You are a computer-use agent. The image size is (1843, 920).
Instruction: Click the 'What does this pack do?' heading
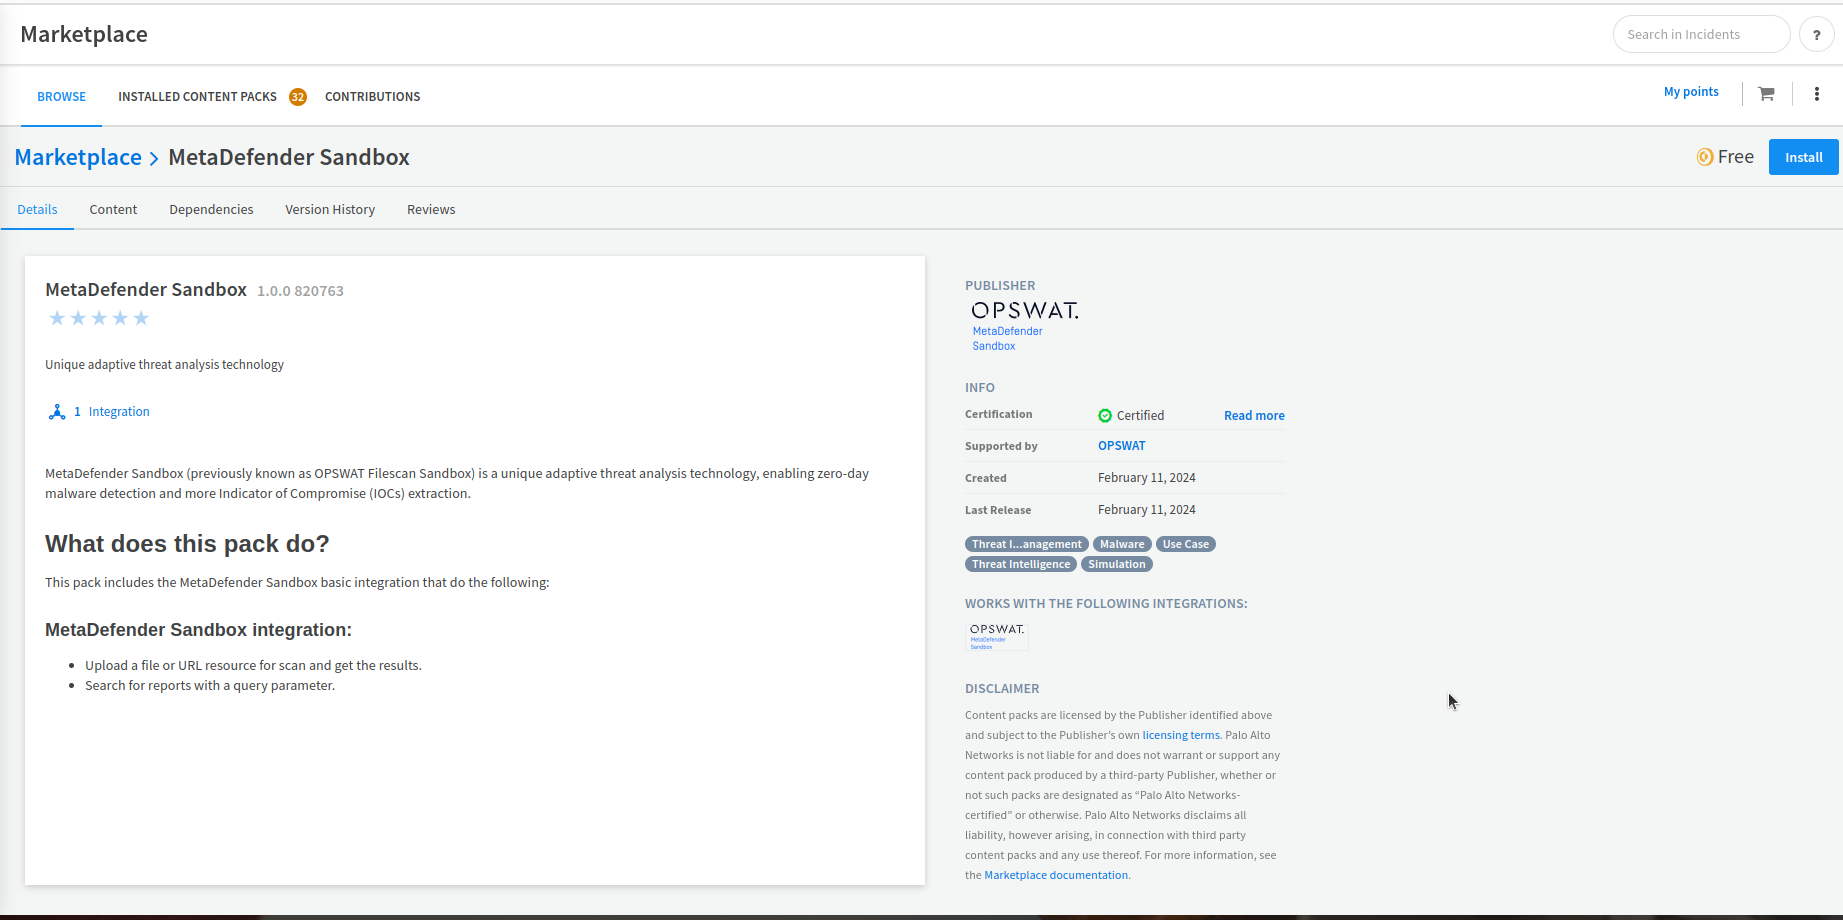pyautogui.click(x=187, y=544)
